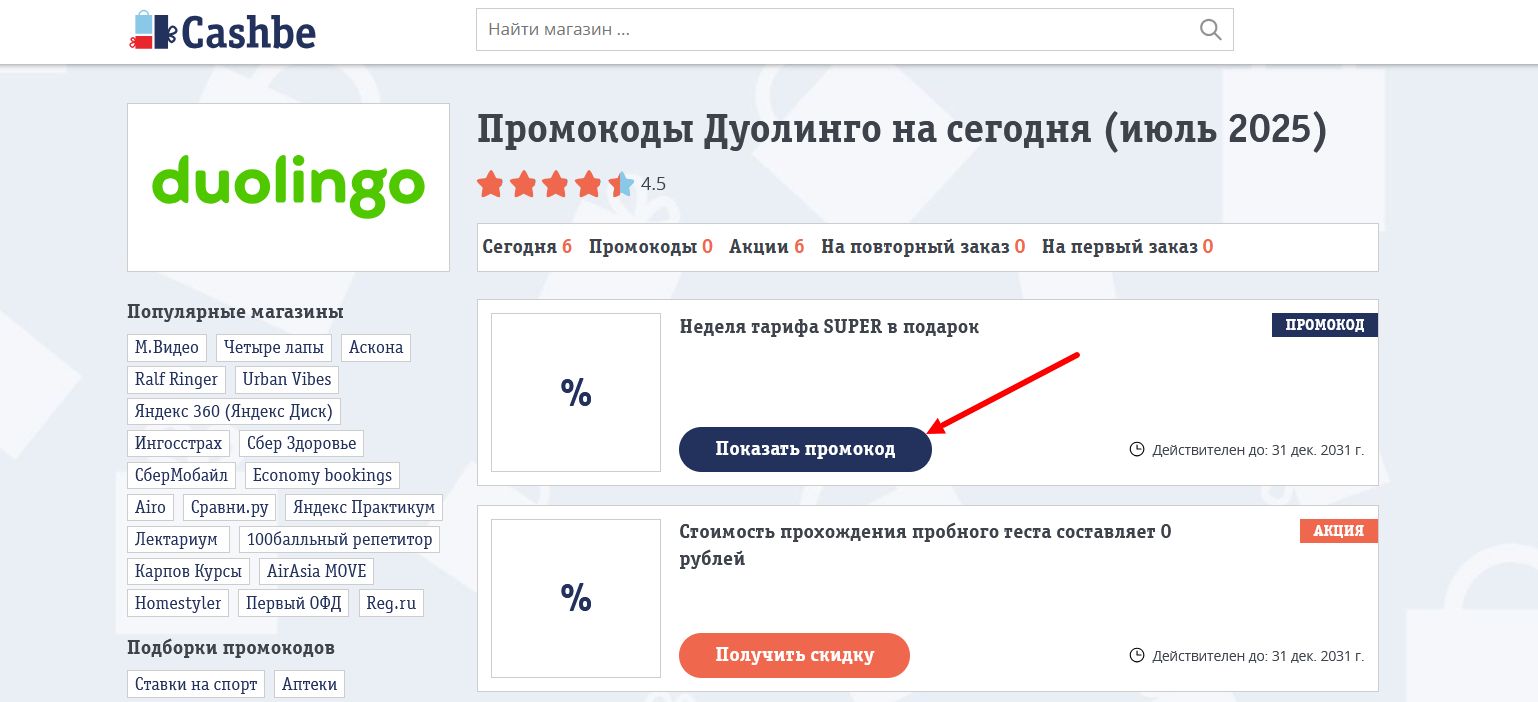Image resolution: width=1538 pixels, height=702 pixels.
Task: Open the «Яндекс Практикум» store link
Action: coord(364,508)
